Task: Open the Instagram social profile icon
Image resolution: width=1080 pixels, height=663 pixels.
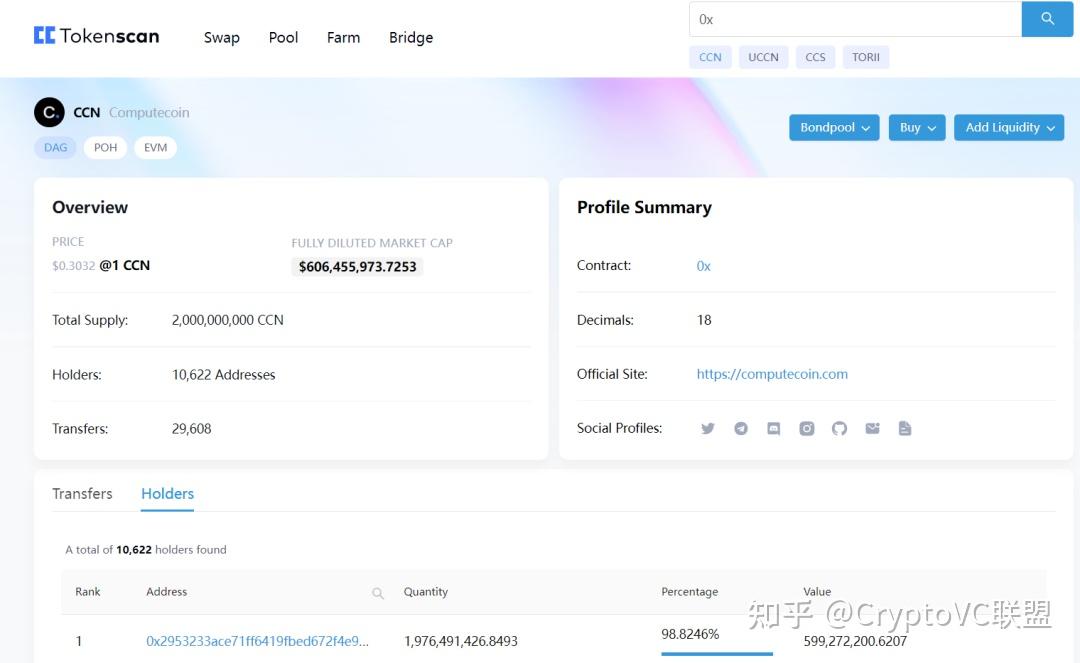Action: (807, 428)
